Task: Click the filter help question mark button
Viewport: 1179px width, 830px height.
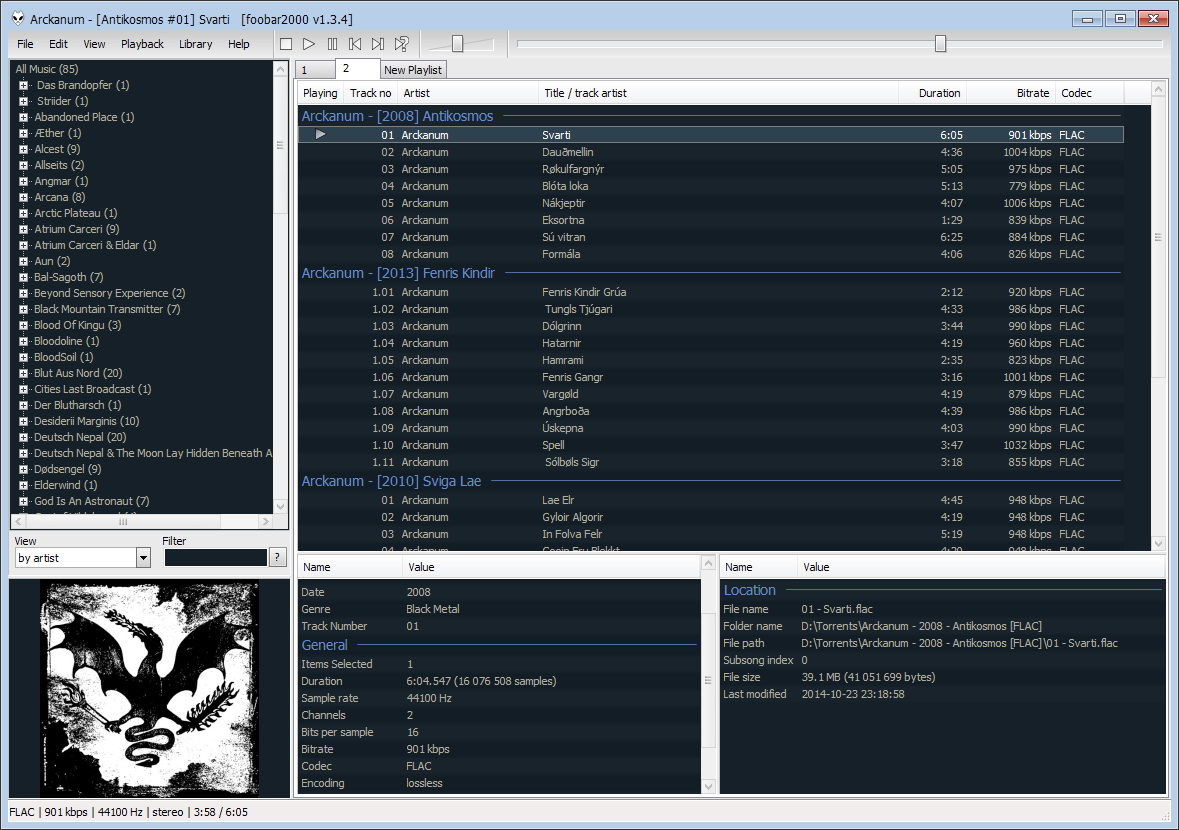Action: (x=278, y=558)
